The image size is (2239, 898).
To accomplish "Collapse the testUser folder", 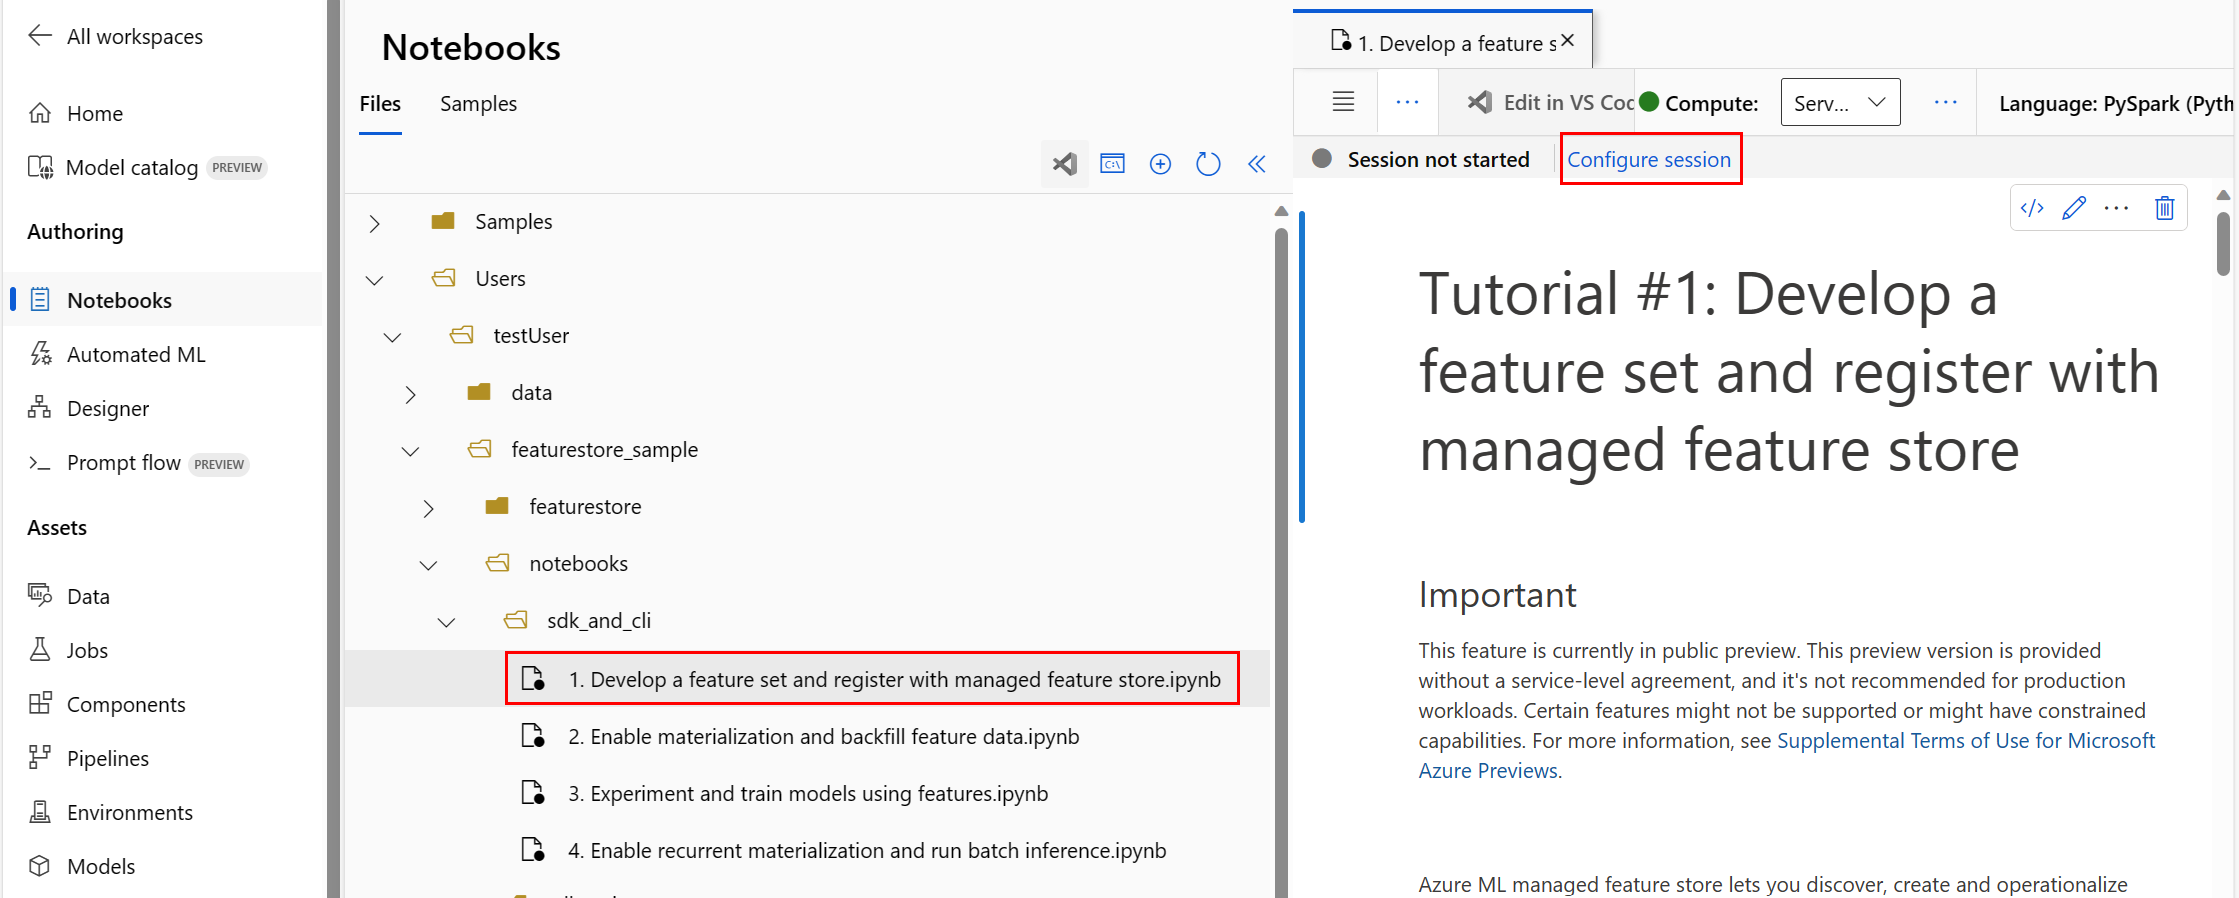I will coord(393,338).
